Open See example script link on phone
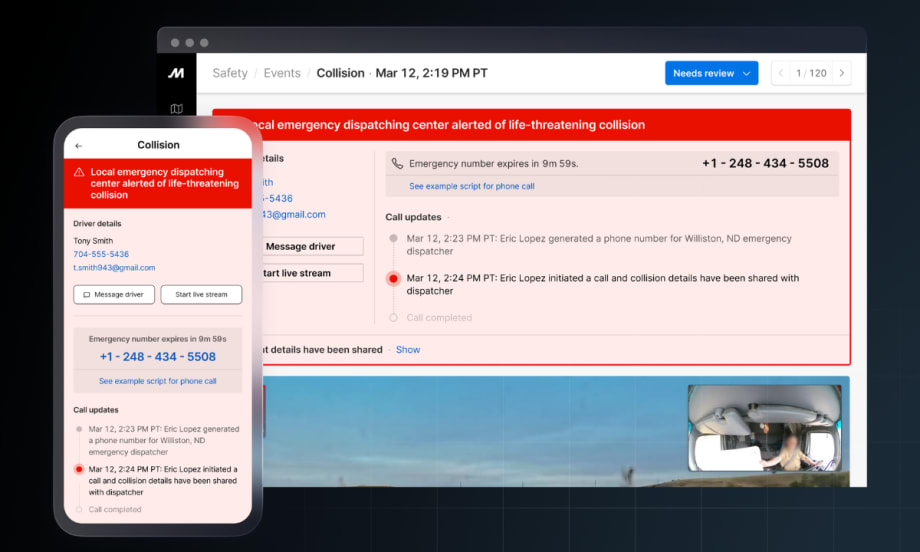The width and height of the screenshot is (920, 552). tap(157, 381)
